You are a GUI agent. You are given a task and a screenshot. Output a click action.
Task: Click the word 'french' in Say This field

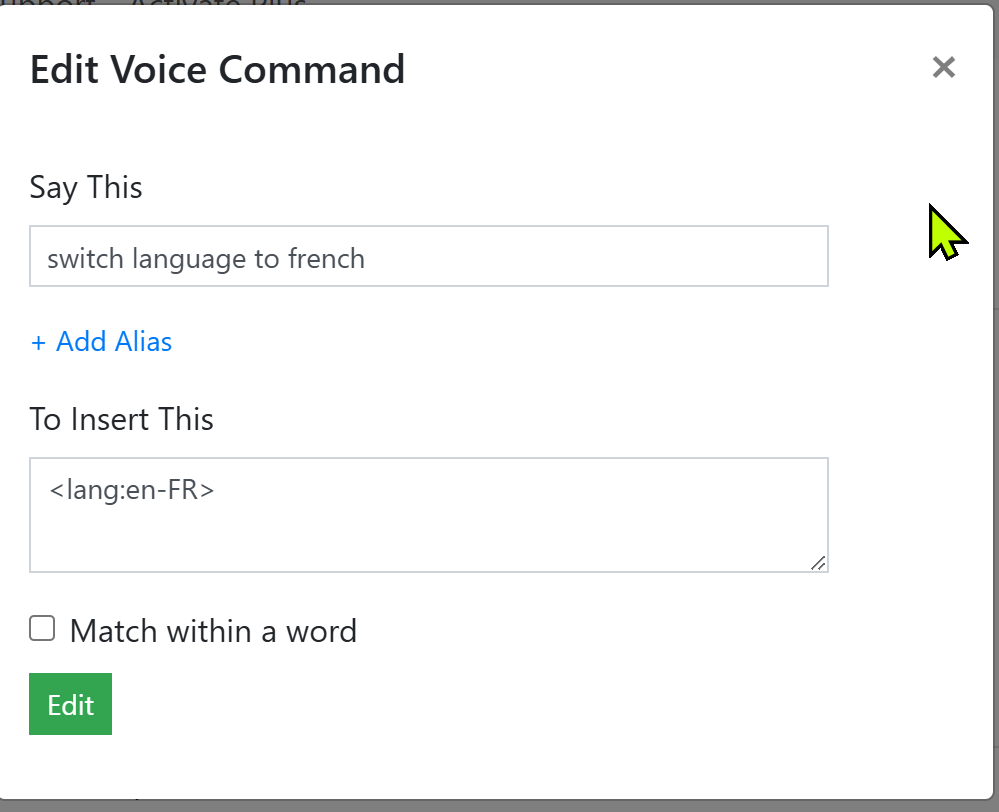coord(326,259)
